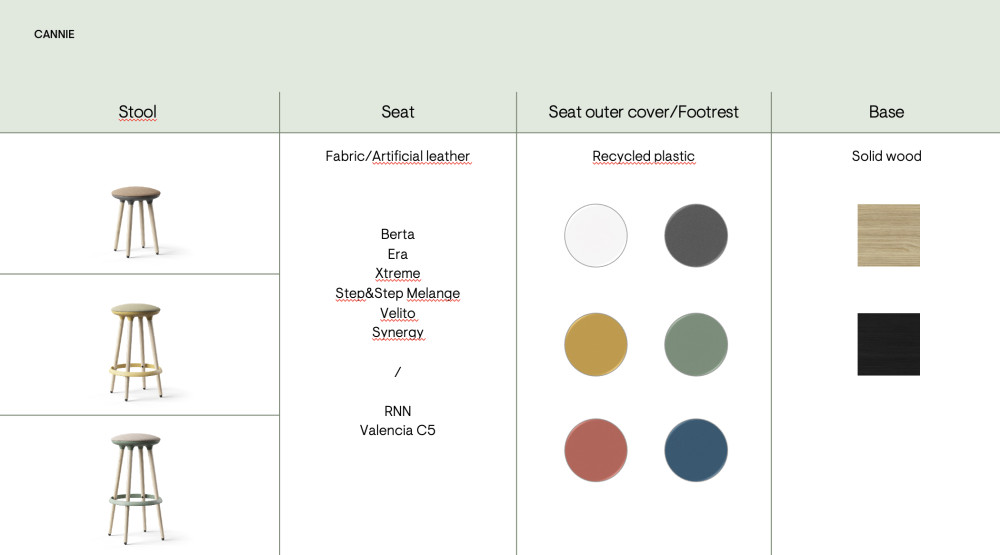Choose the black wood base sample
The width and height of the screenshot is (1000, 555).
(888, 344)
